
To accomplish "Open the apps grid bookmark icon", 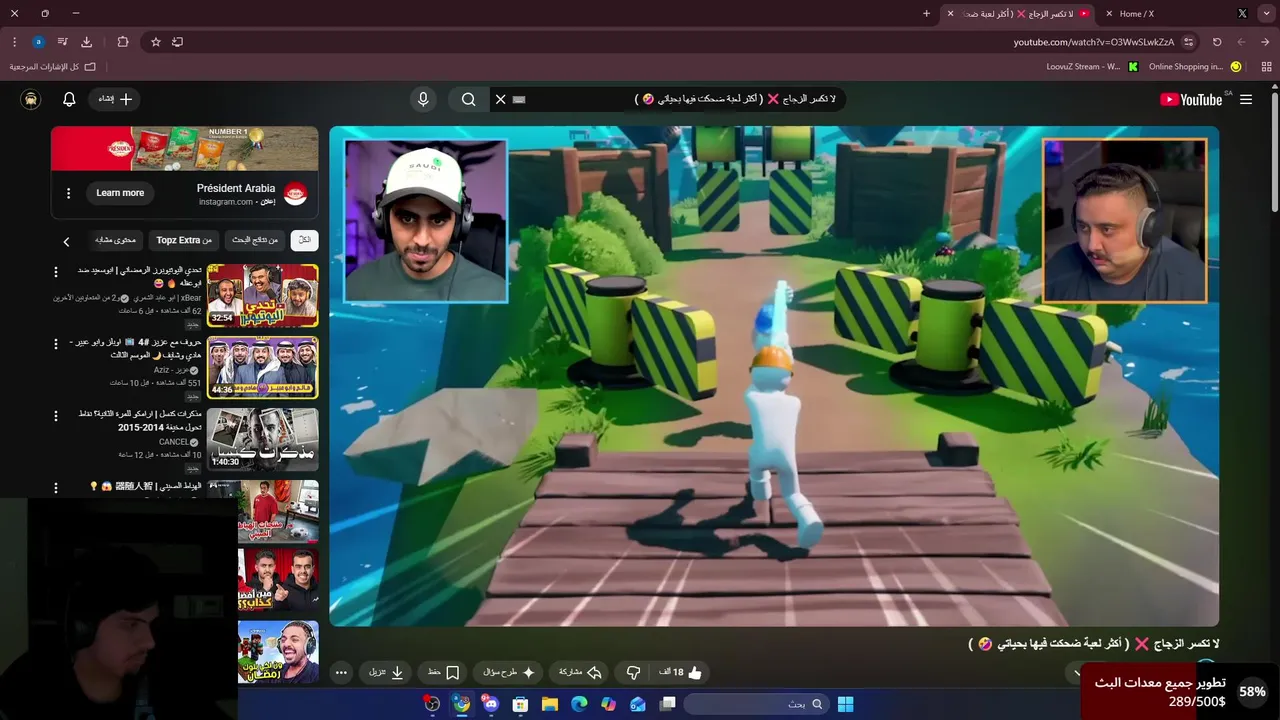I will 1267,67.
